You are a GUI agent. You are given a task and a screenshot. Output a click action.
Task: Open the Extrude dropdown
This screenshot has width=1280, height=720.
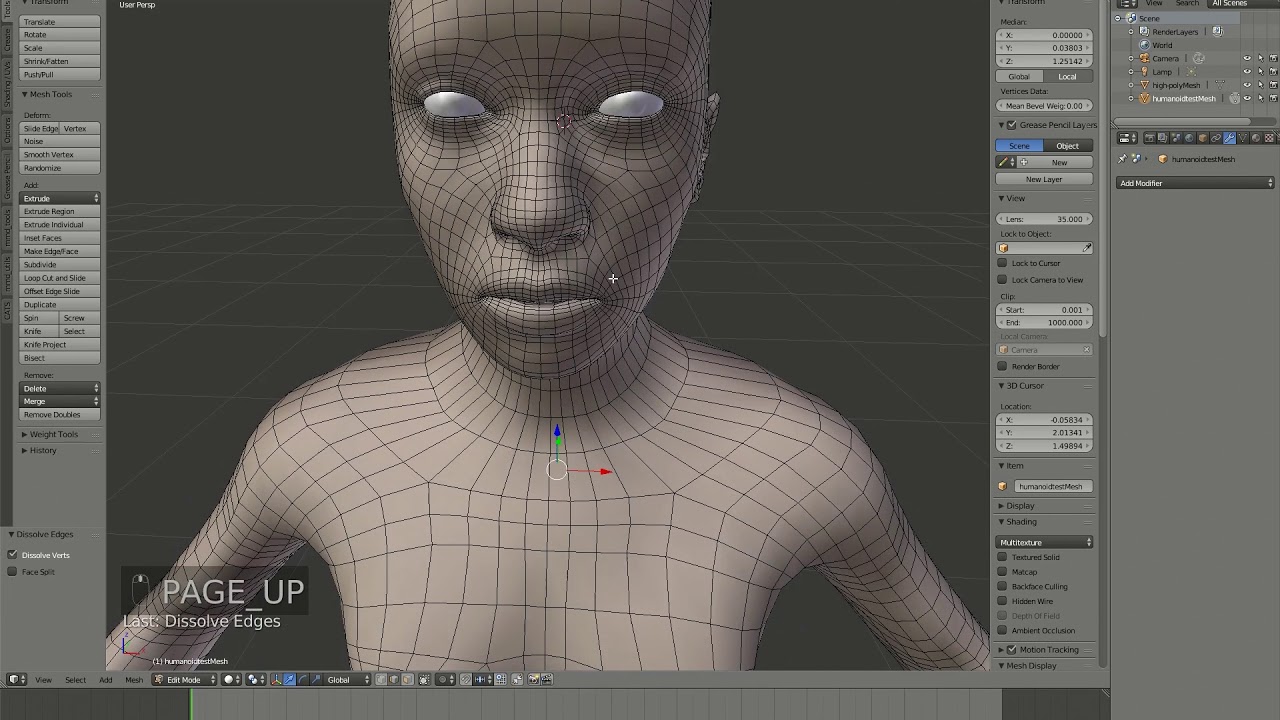[x=61, y=198]
